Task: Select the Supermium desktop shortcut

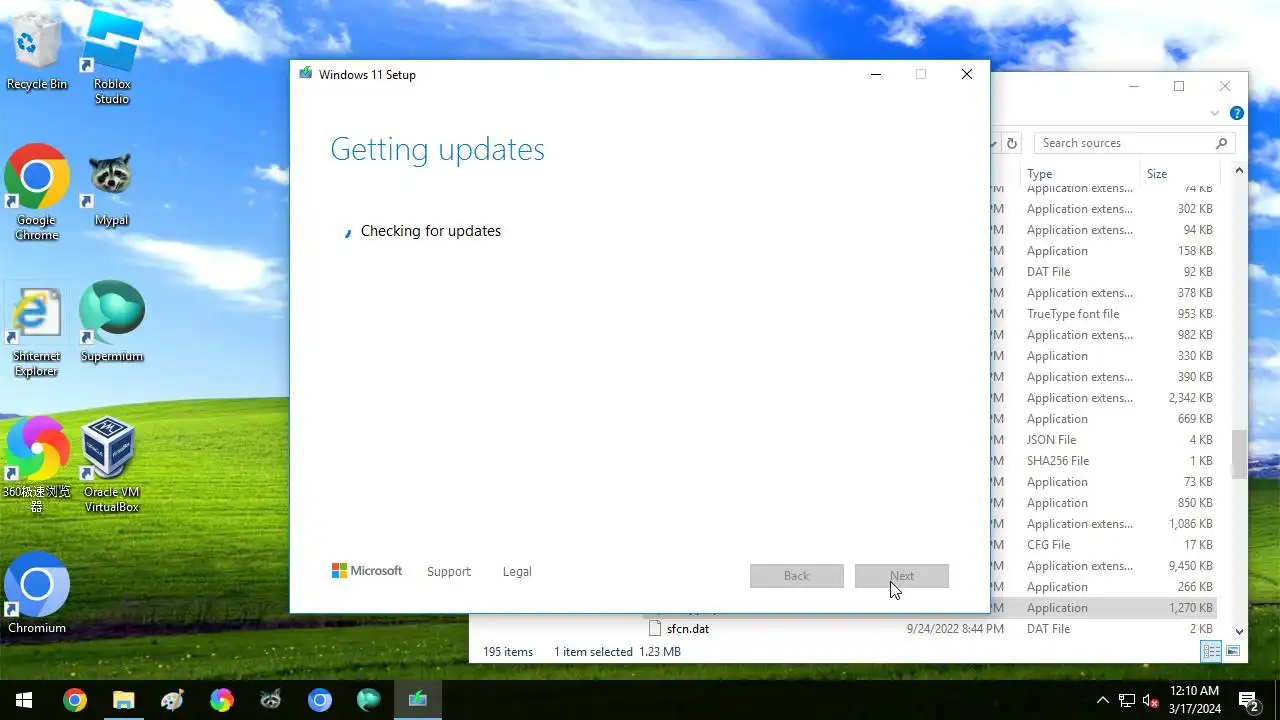Action: point(112,322)
